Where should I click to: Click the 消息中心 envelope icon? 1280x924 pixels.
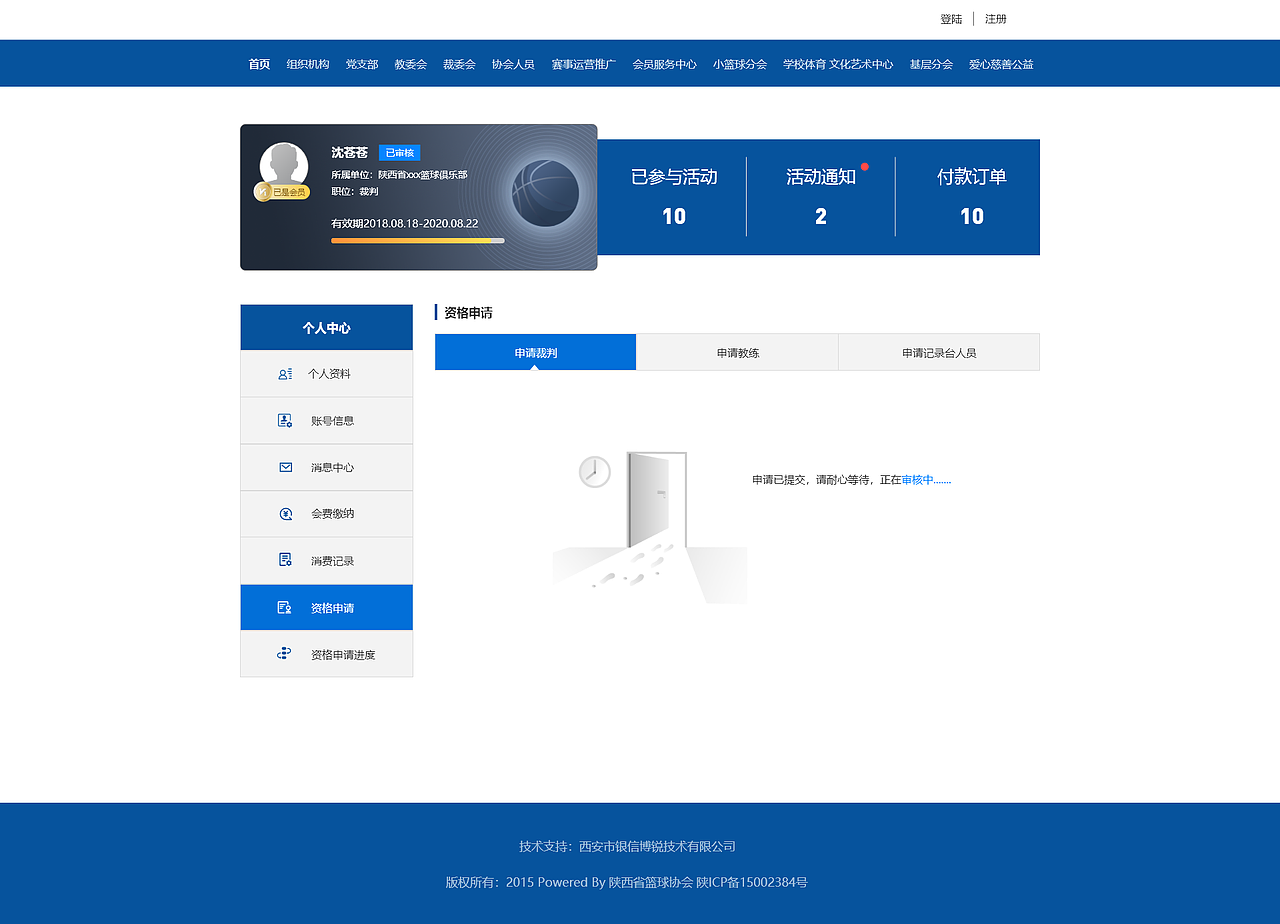coord(286,467)
